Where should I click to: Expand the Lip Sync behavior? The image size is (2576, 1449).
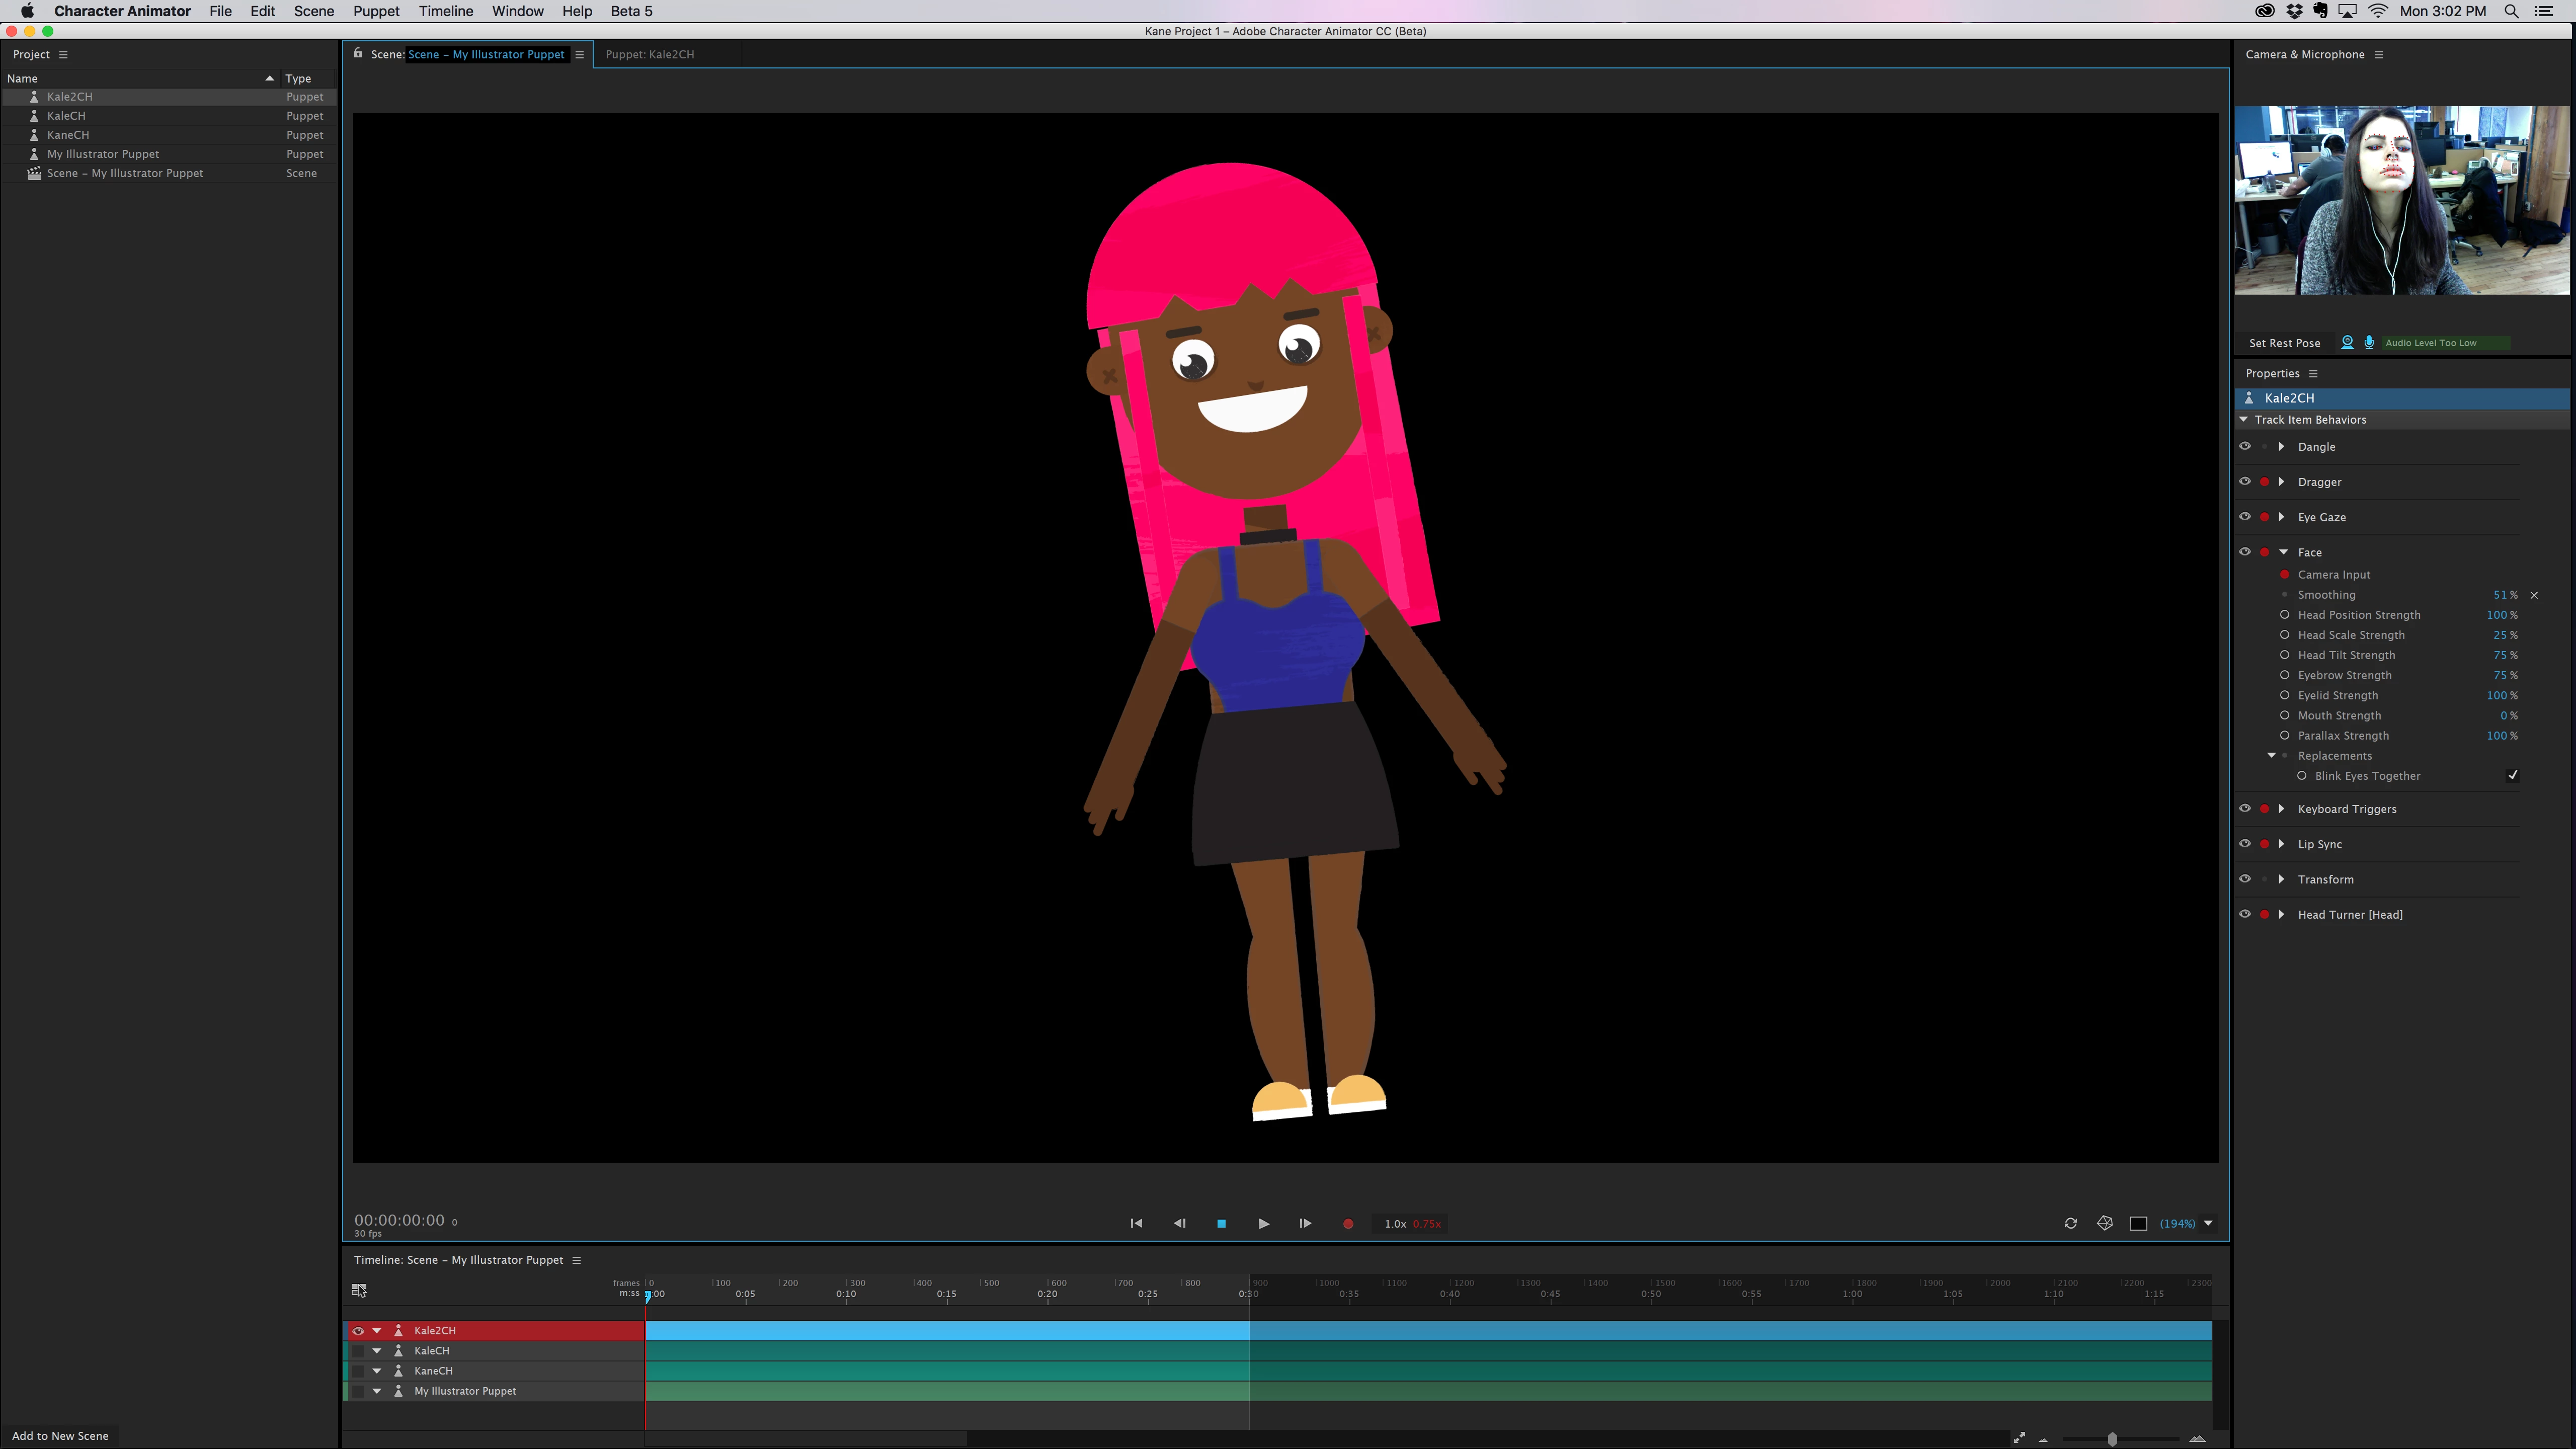(2281, 843)
